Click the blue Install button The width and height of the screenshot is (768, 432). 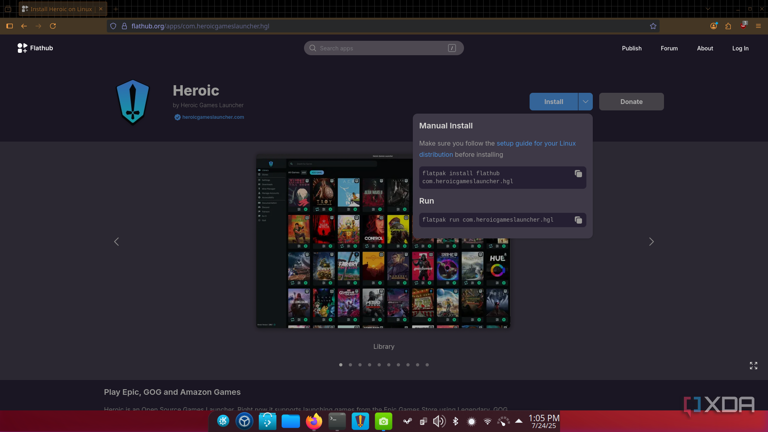(553, 102)
